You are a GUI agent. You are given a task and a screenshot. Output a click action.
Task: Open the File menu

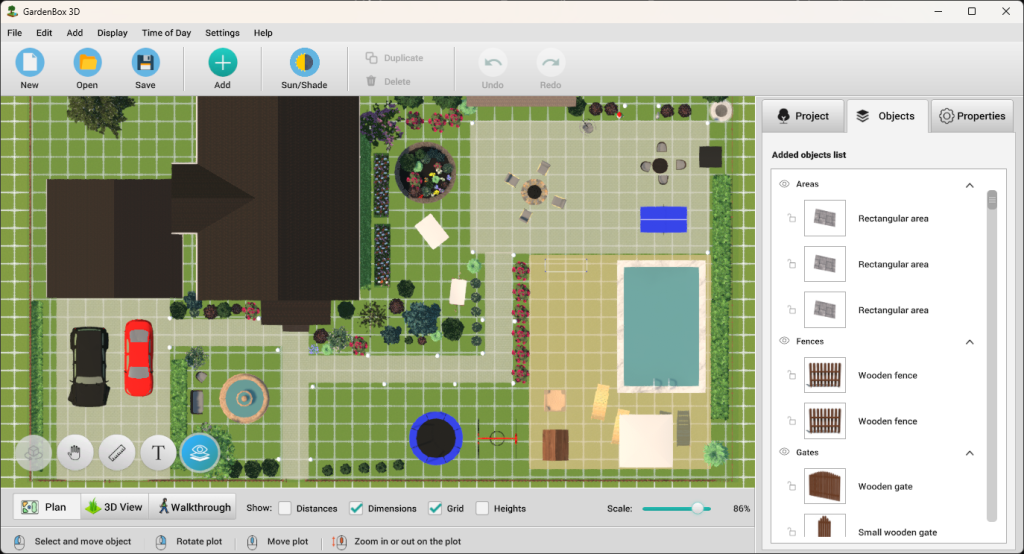click(x=14, y=33)
